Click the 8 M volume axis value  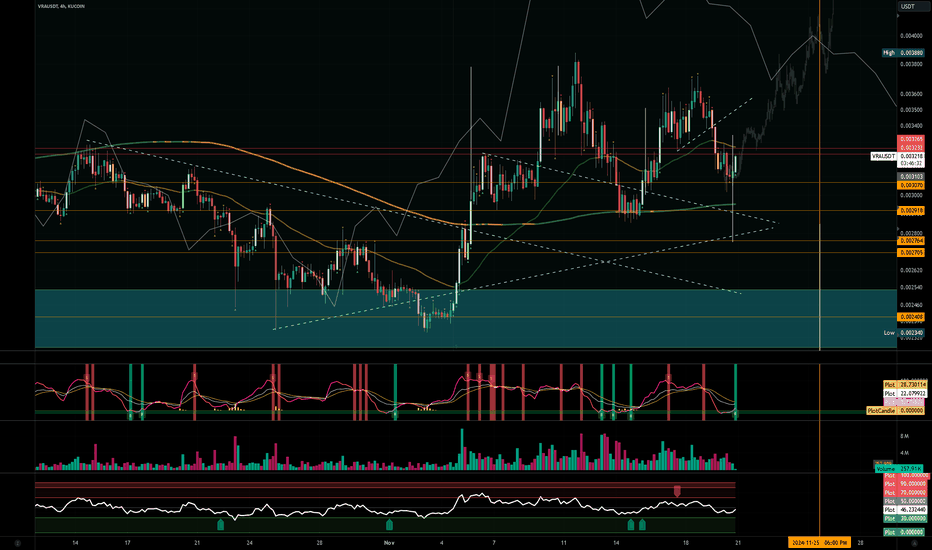905,436
